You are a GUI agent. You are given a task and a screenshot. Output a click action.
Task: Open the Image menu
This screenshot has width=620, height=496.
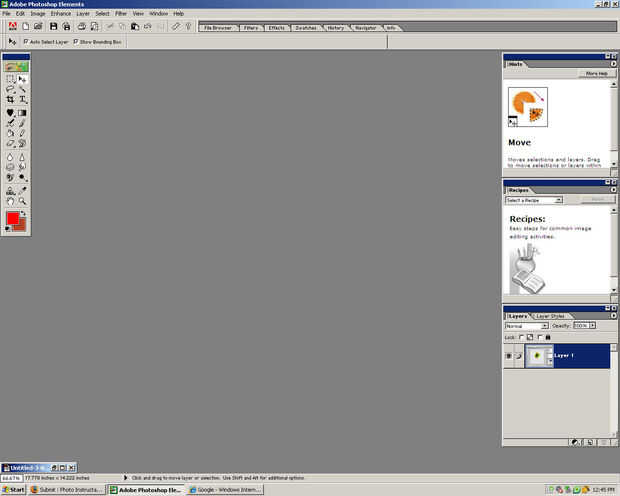pos(38,13)
